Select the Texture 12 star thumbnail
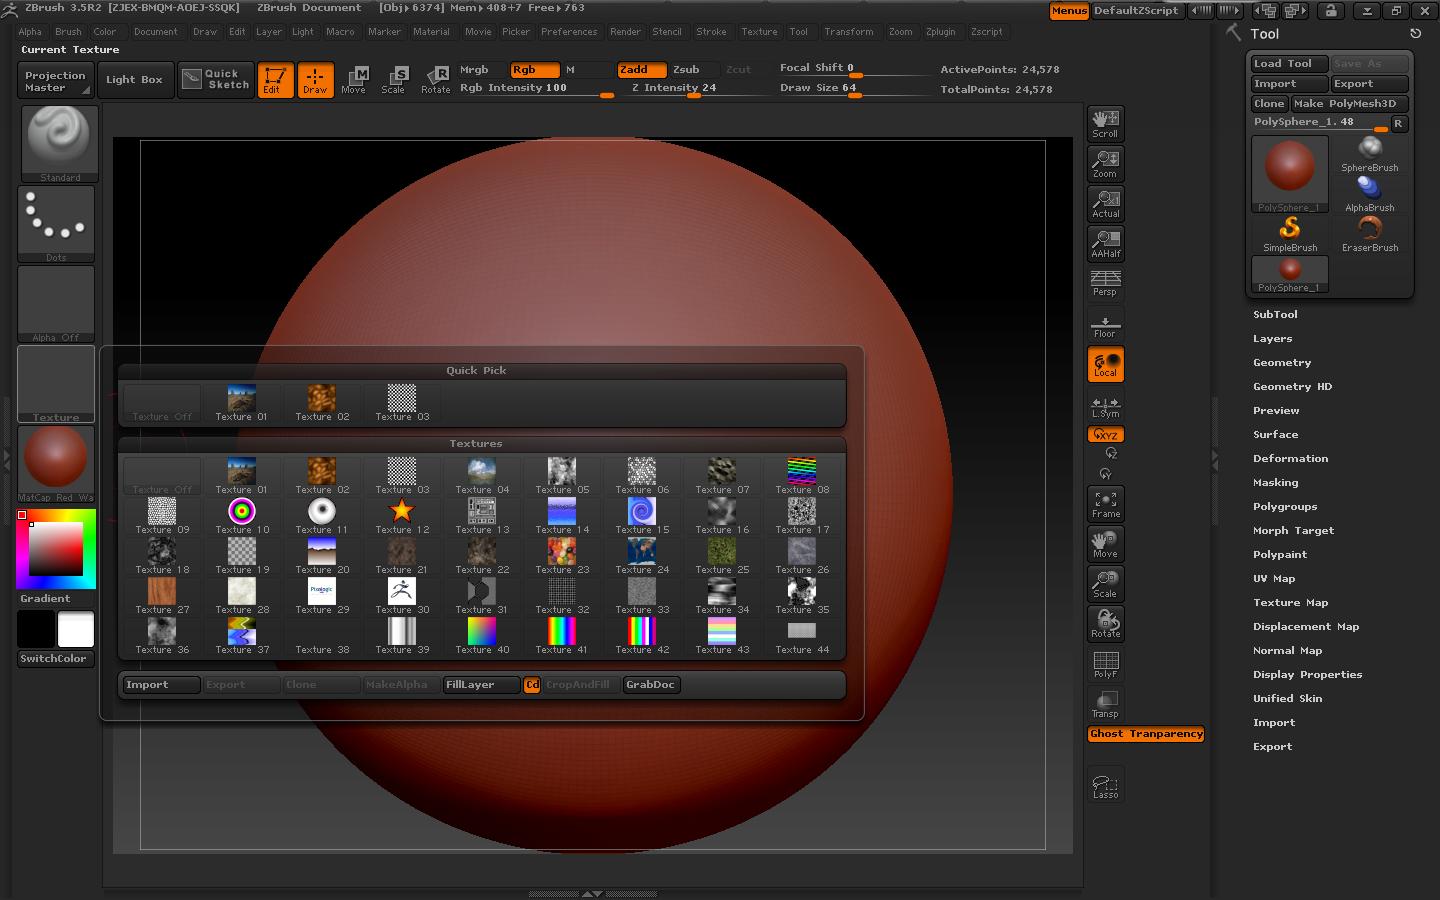Image resolution: width=1440 pixels, height=900 pixels. tap(401, 510)
